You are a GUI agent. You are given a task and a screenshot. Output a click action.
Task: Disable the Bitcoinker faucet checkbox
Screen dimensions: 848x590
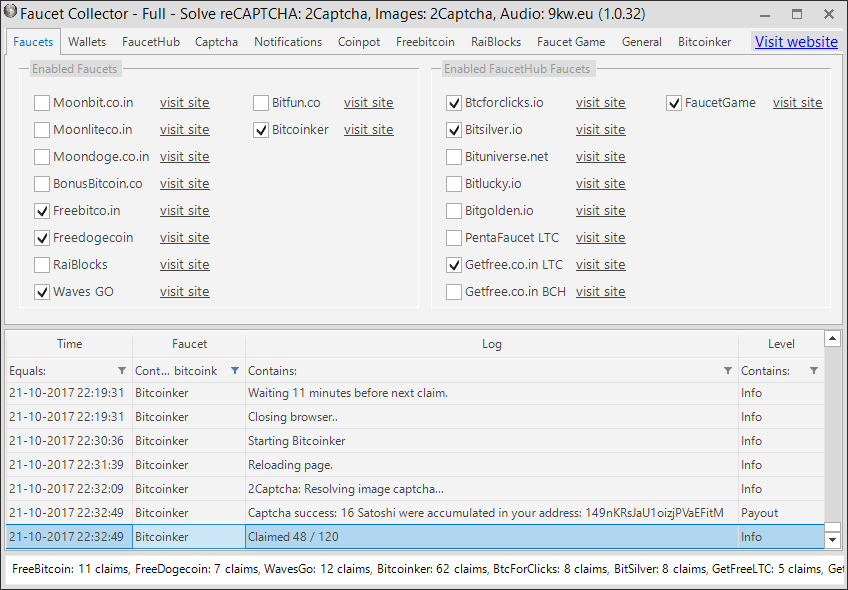[x=261, y=130]
